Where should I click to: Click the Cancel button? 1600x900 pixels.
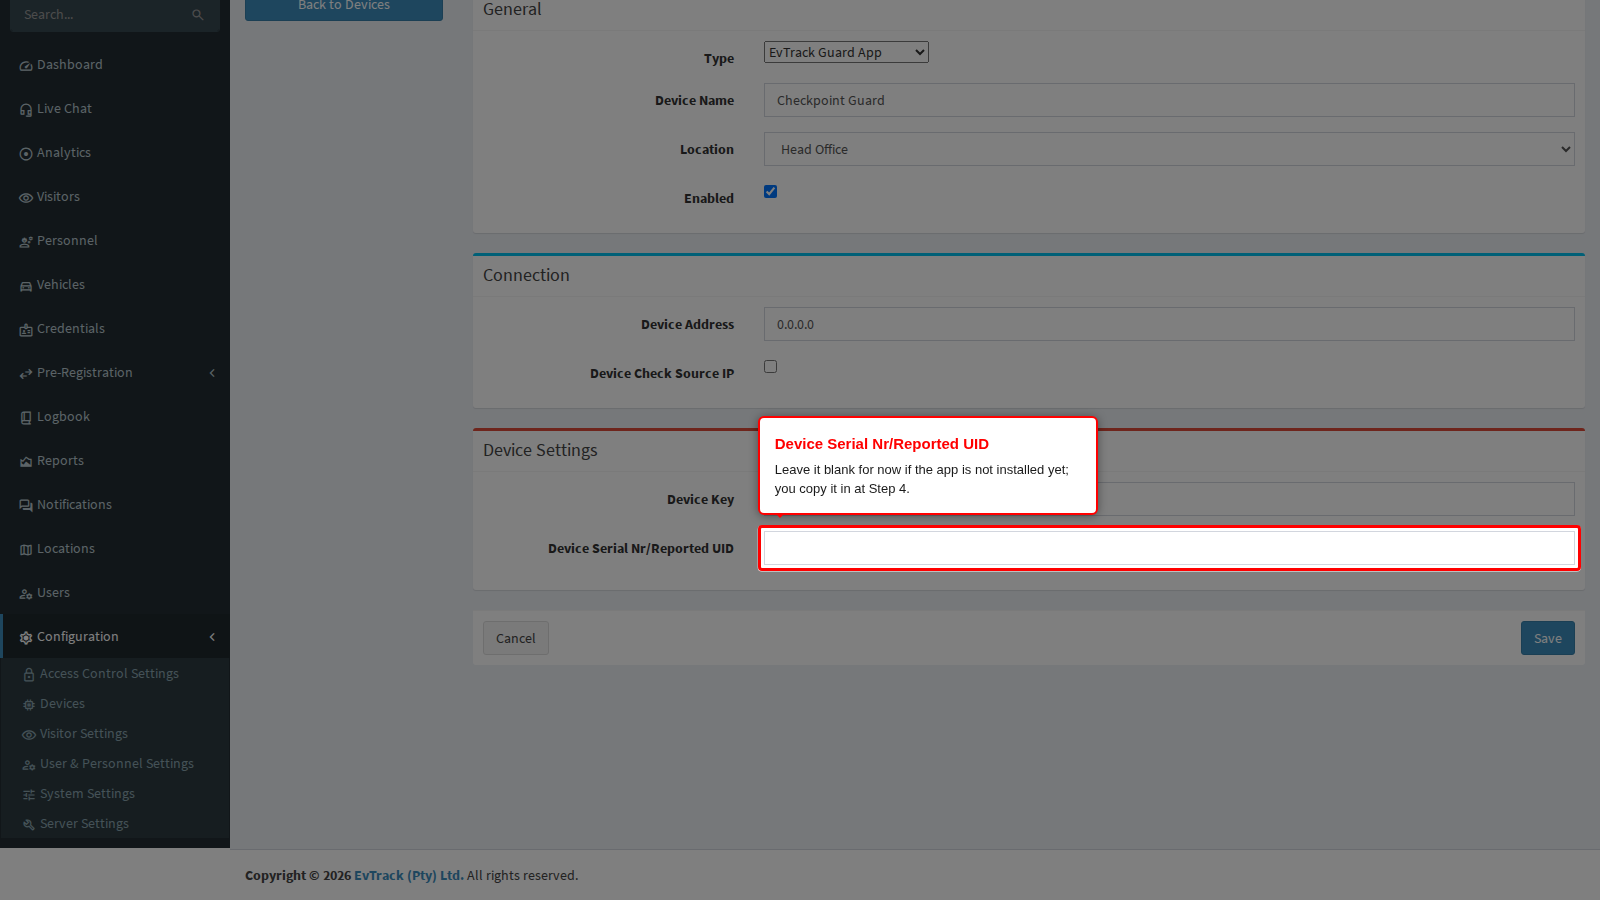point(516,638)
